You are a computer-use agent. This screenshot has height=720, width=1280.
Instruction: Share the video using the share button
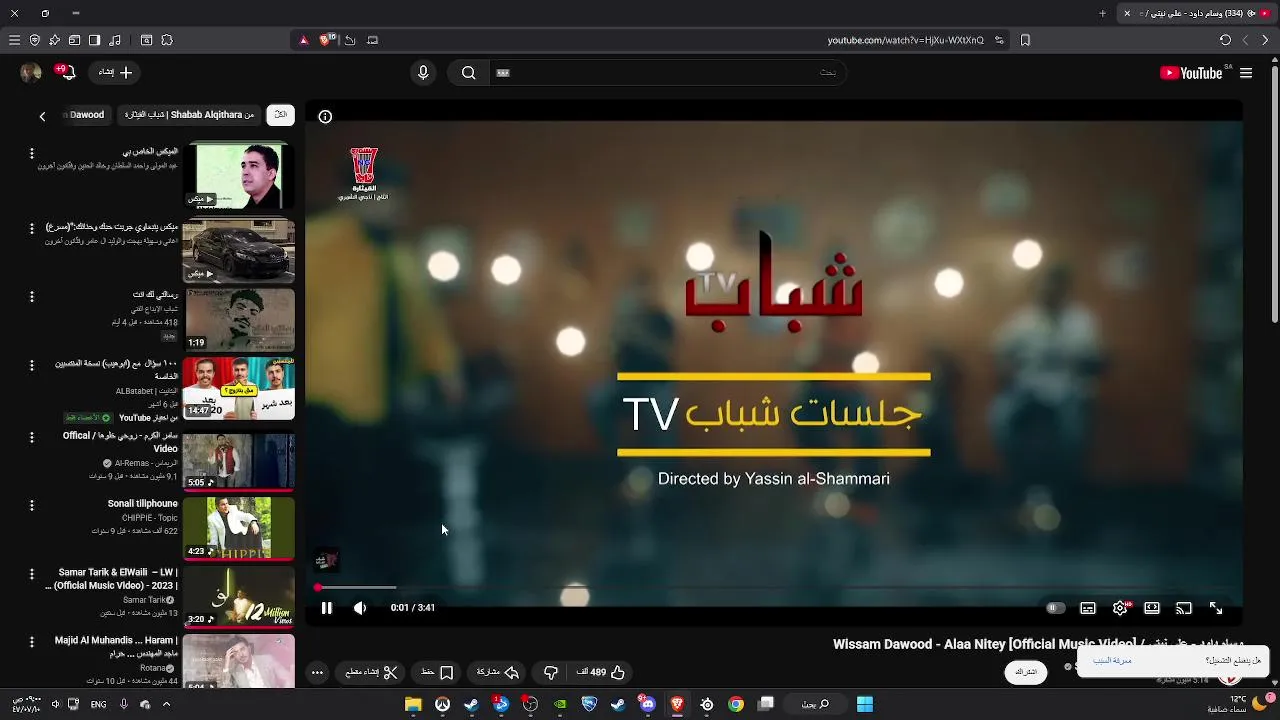point(497,673)
